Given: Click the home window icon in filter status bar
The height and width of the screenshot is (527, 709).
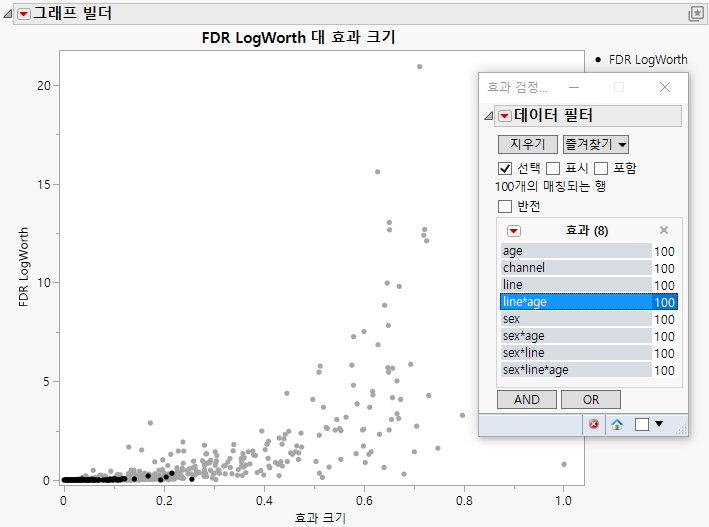Looking at the screenshot, I should [x=617, y=424].
